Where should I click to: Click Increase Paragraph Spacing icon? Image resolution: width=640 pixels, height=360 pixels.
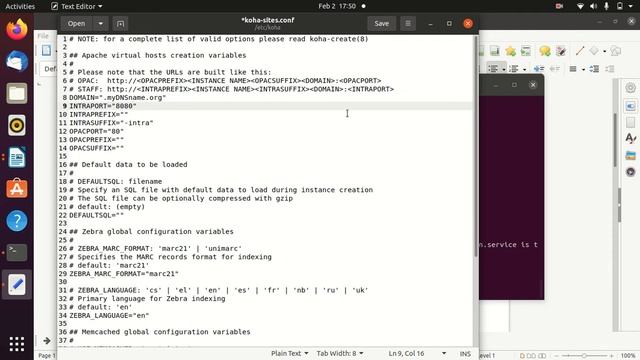(x=594, y=69)
